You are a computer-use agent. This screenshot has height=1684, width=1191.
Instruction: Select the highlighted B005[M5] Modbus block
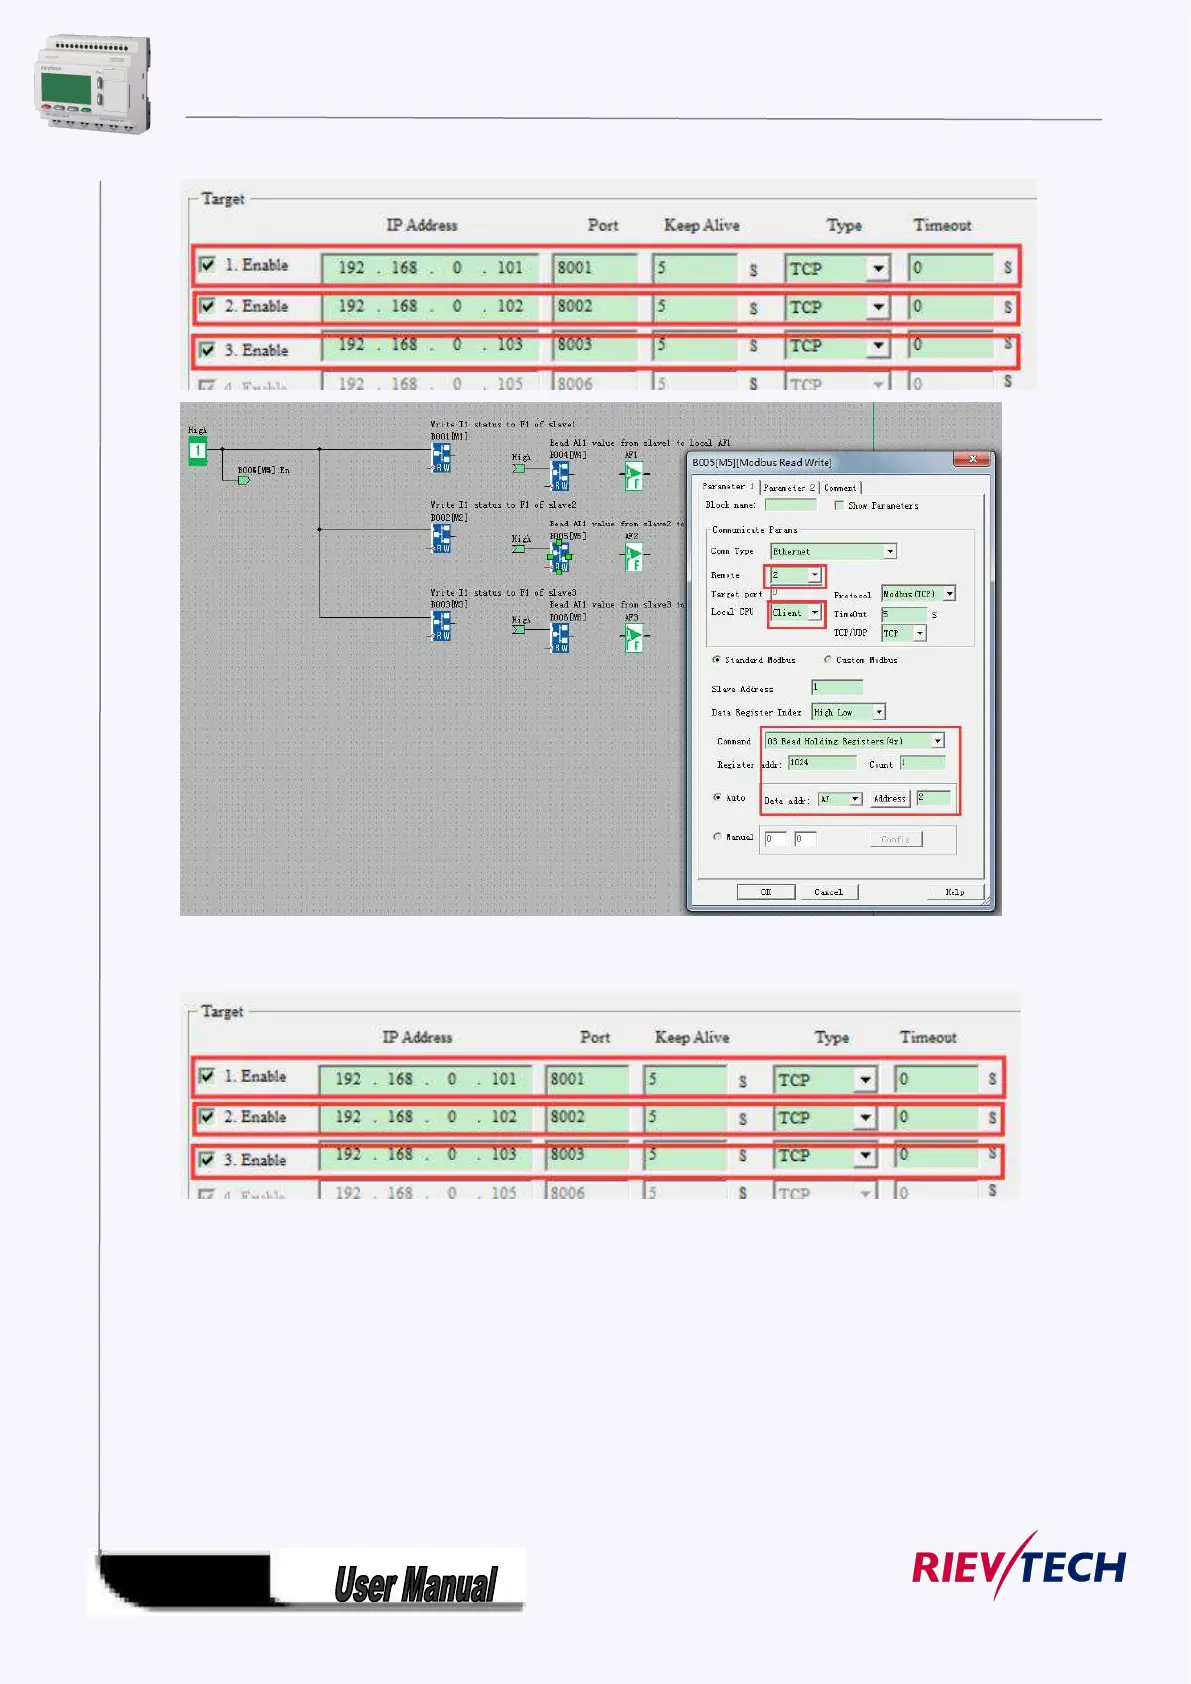560,556
